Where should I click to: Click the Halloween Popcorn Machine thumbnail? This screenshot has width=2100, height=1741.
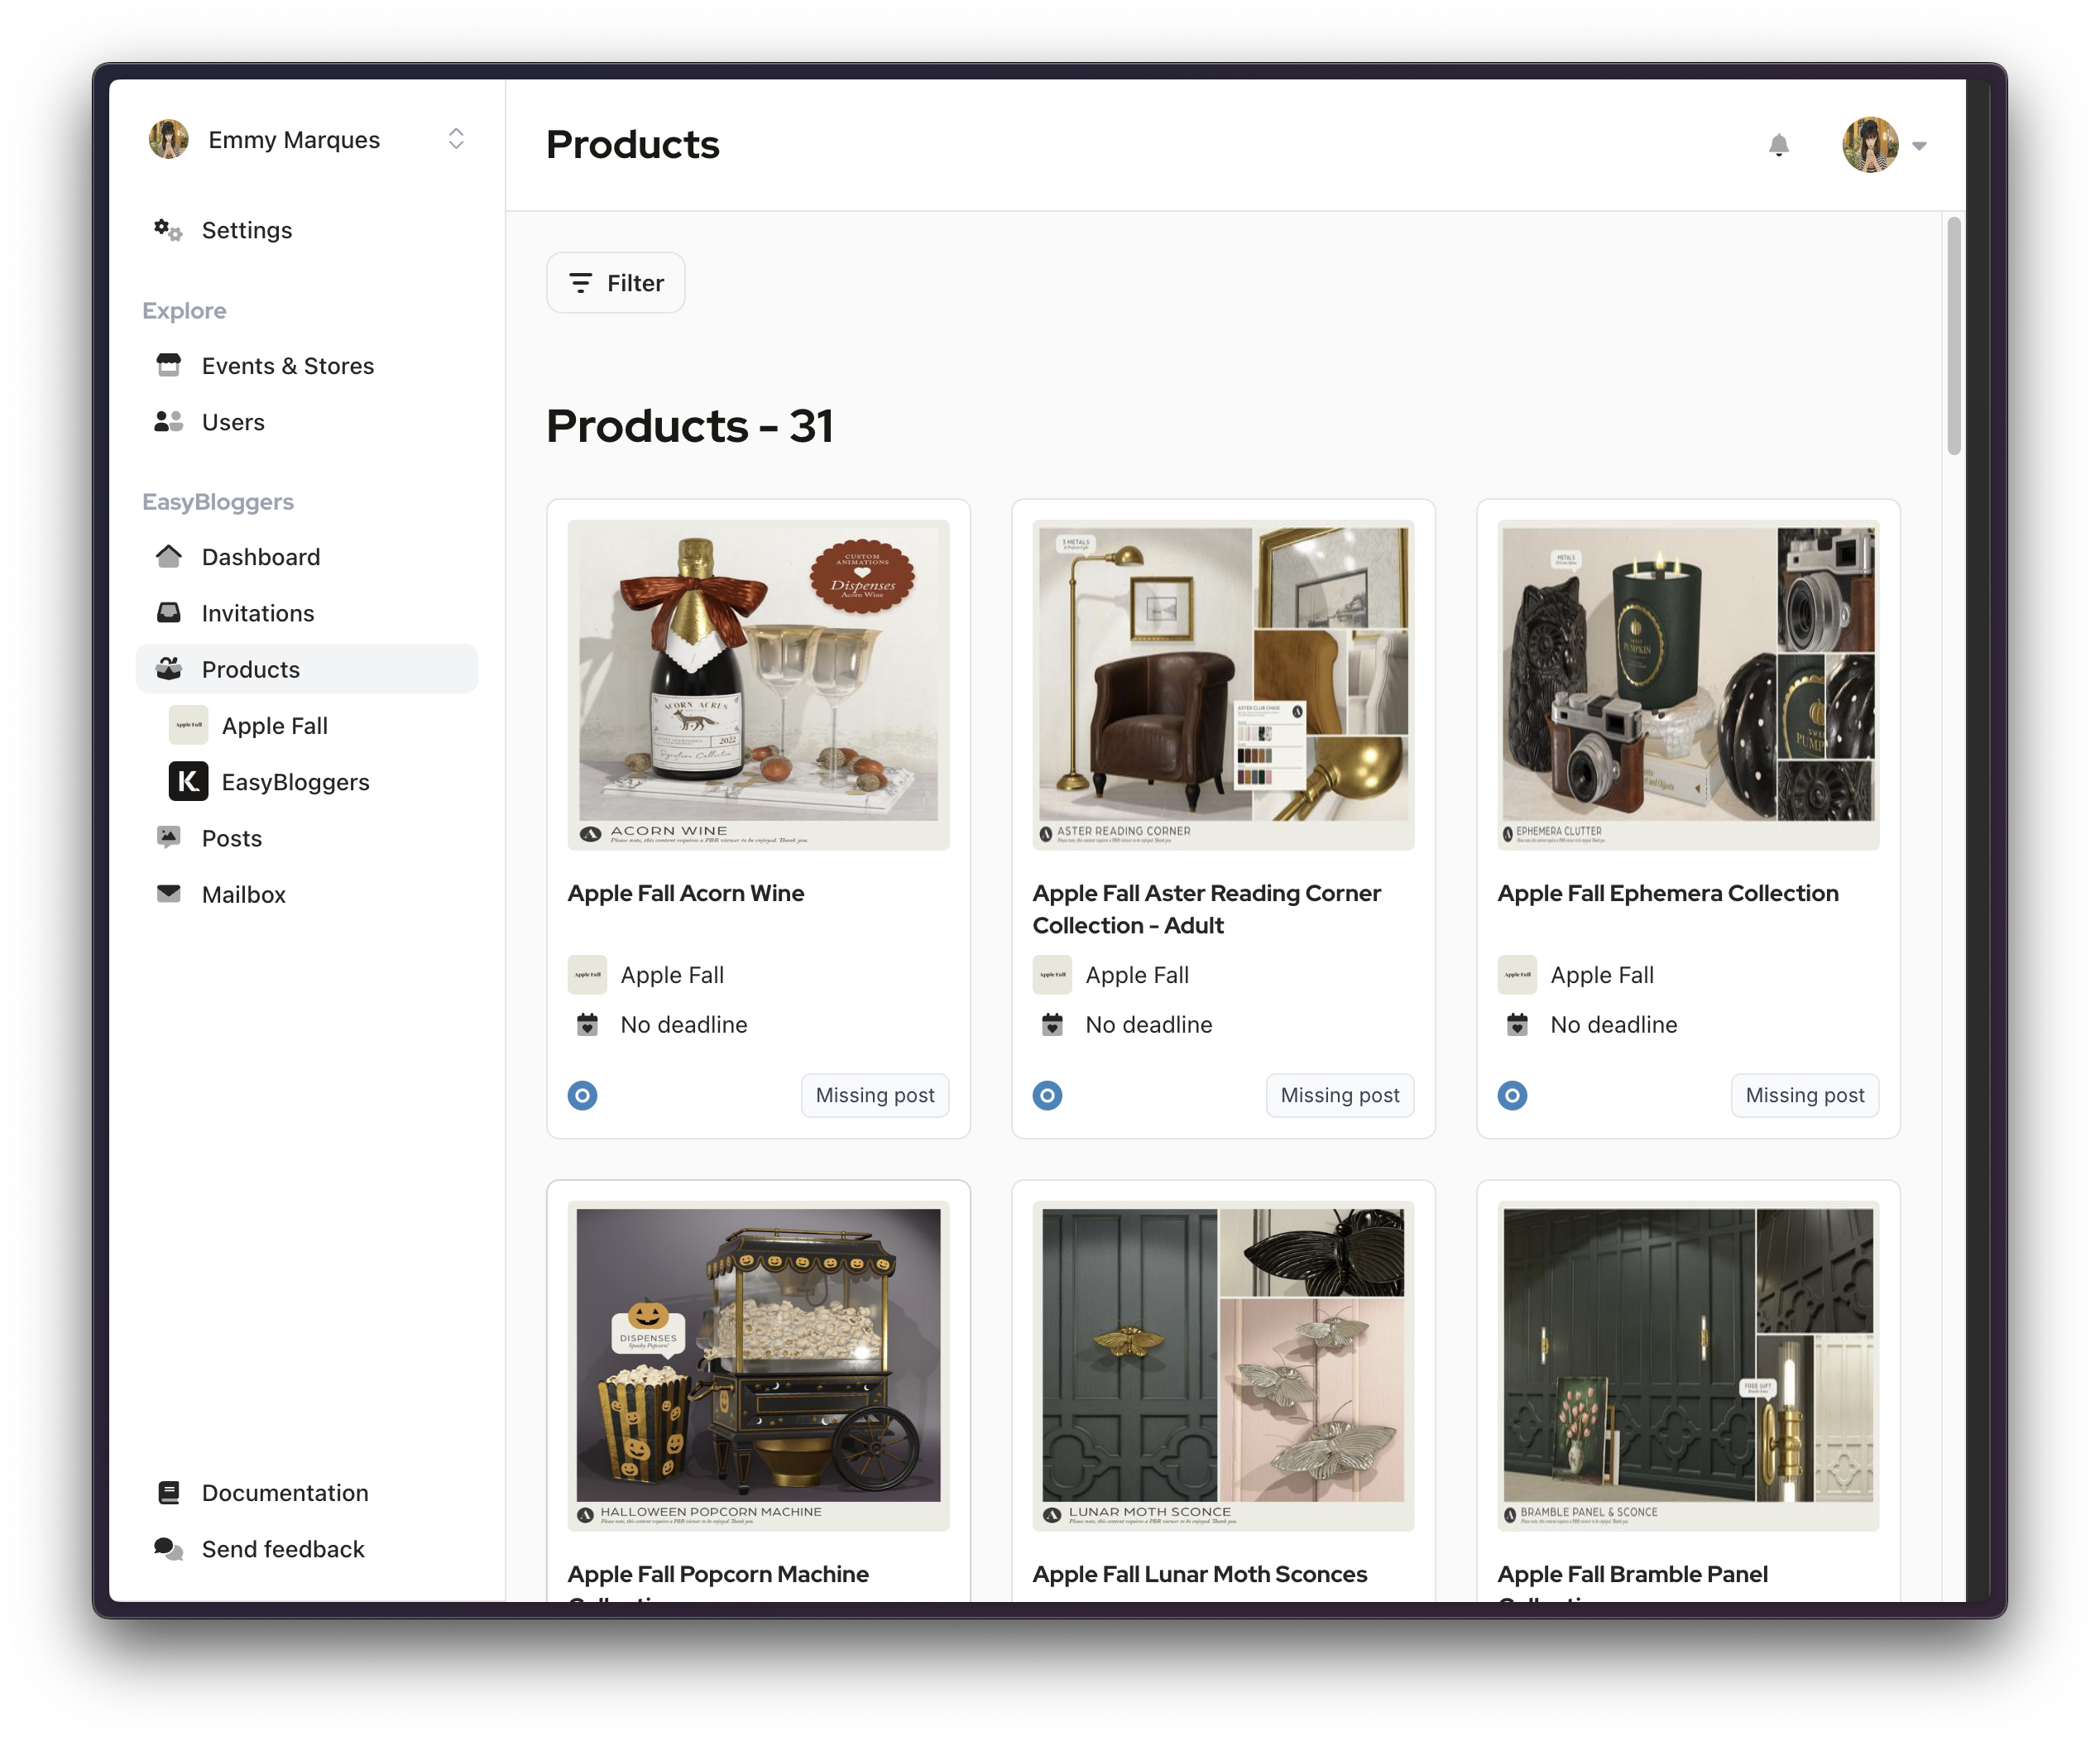point(758,1364)
